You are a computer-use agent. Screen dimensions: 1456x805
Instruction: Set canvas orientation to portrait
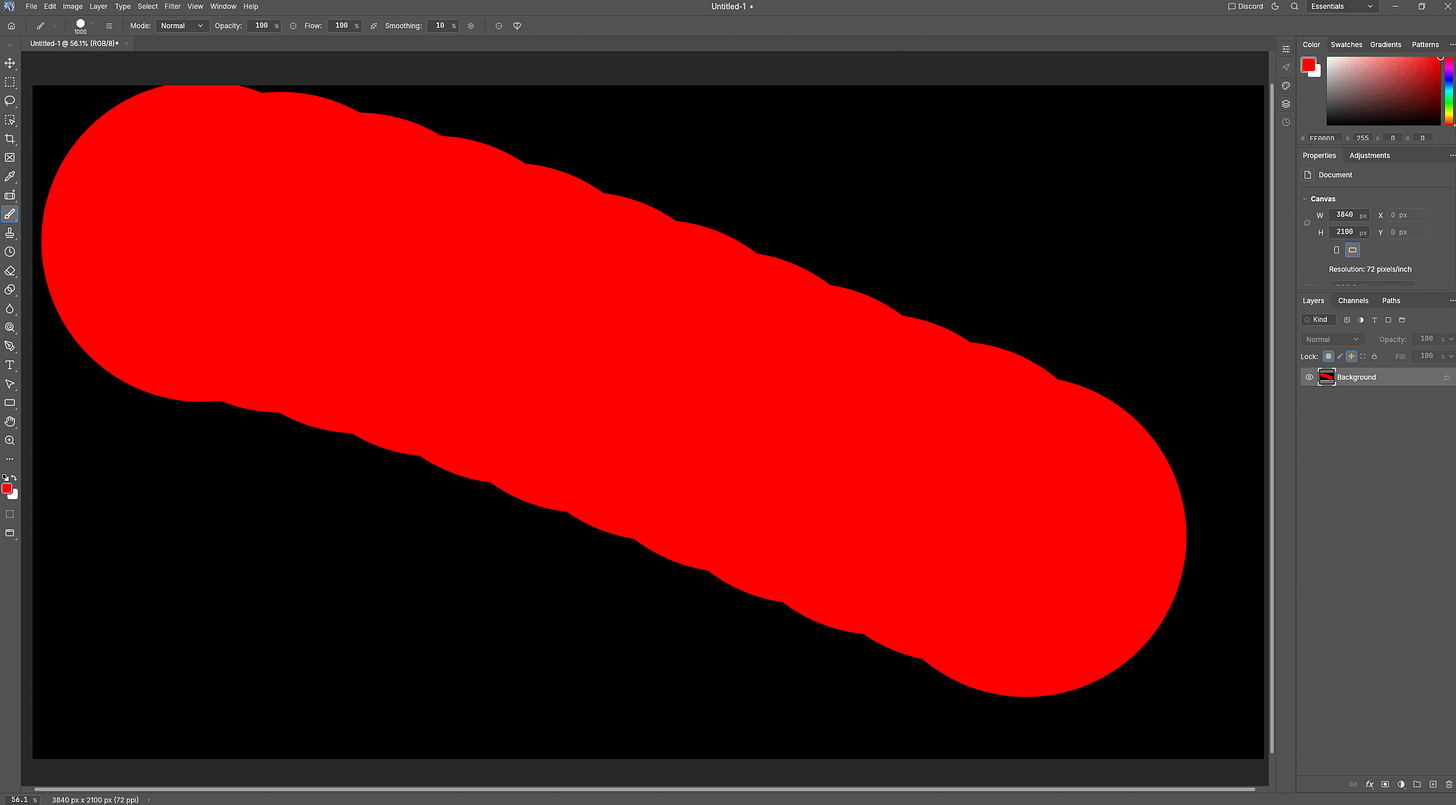1336,250
